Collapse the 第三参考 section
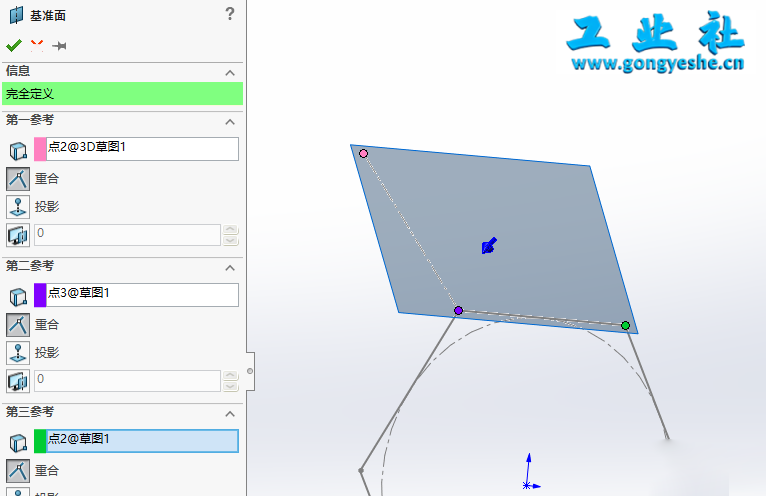 tap(230, 414)
